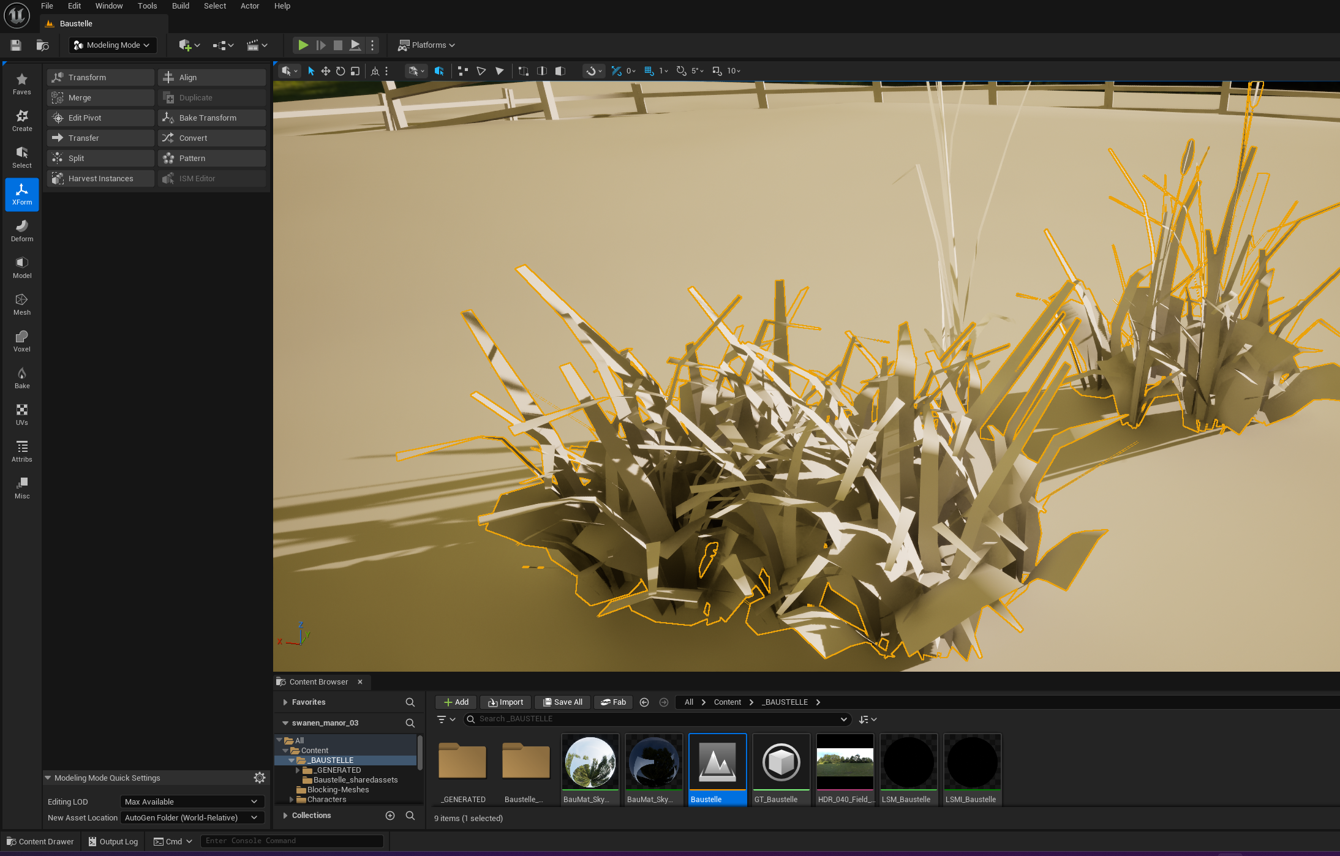Switch to the Content Browser tab

point(318,682)
